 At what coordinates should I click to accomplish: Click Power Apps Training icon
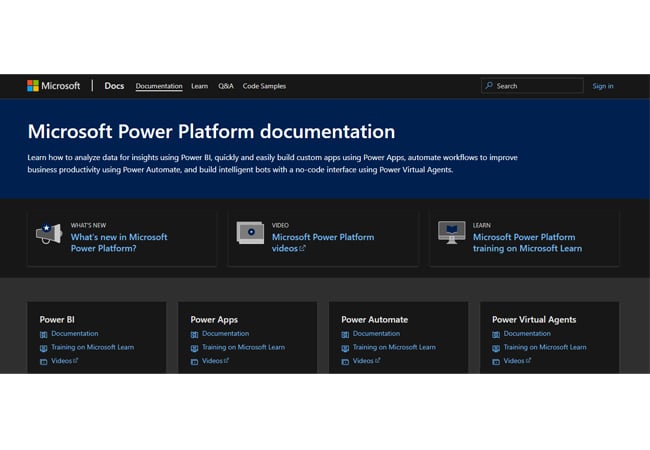[194, 348]
